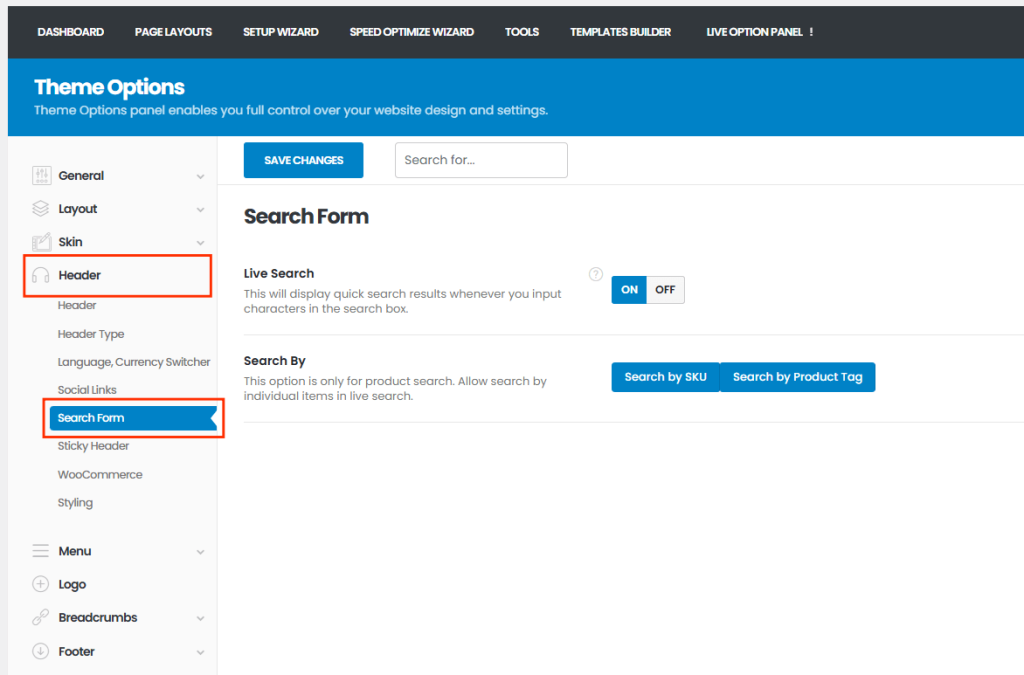The width and height of the screenshot is (1024, 675).
Task: Expand the General section chevron
Action: [x=200, y=177]
